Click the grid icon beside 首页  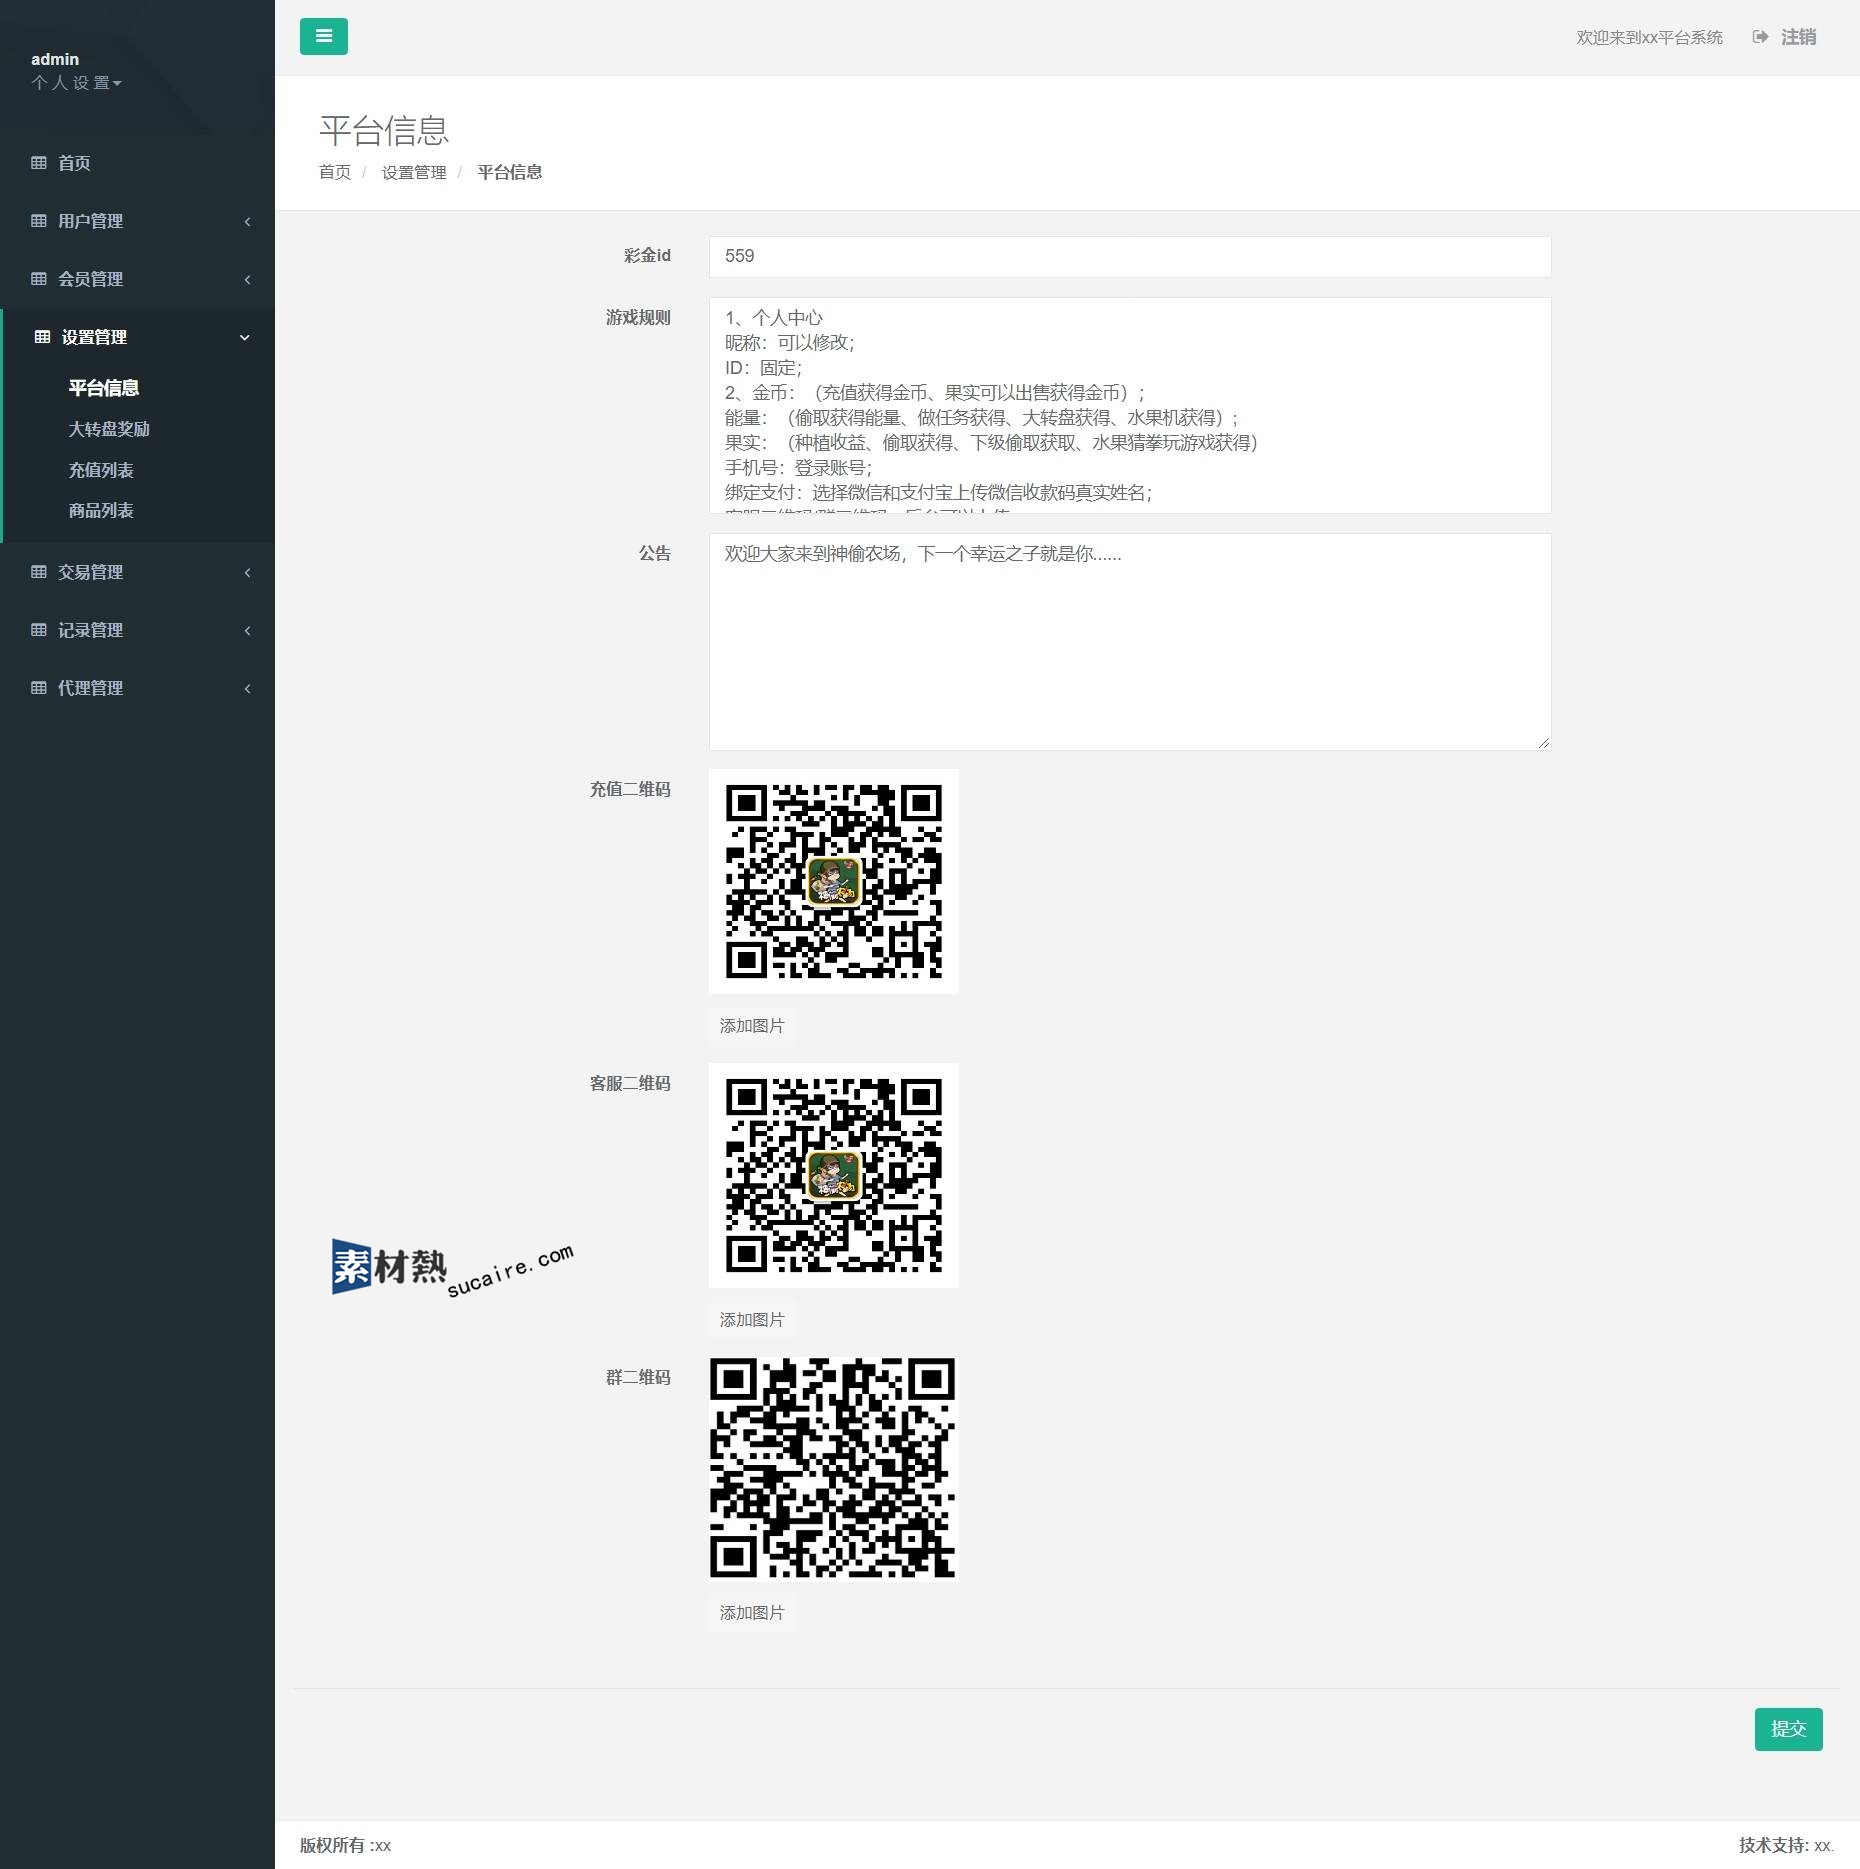(x=39, y=163)
